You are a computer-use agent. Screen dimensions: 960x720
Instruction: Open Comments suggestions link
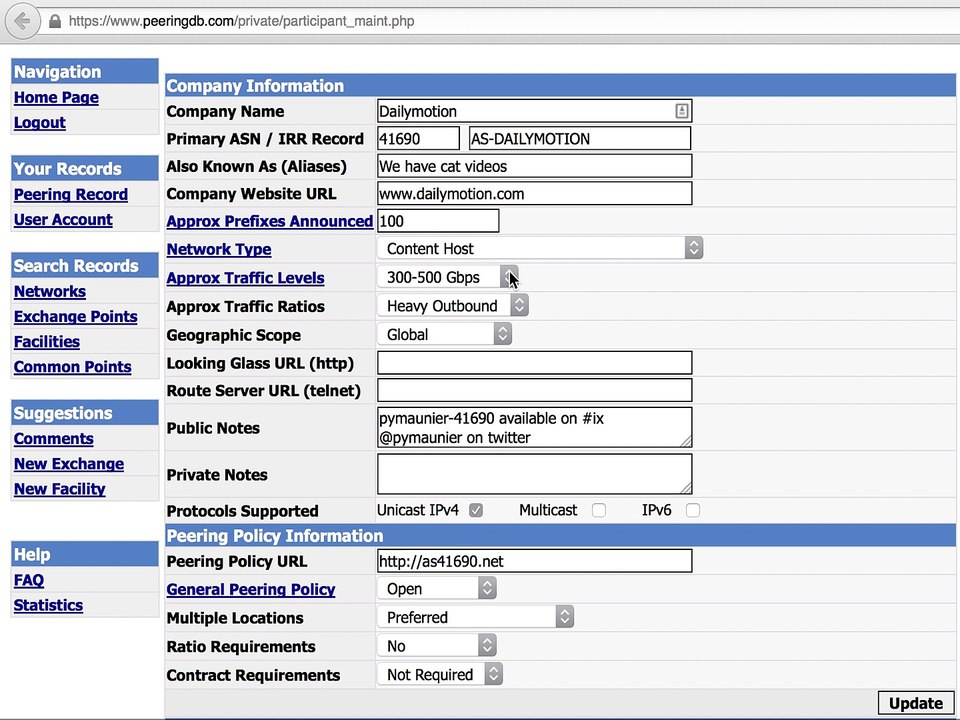click(54, 439)
